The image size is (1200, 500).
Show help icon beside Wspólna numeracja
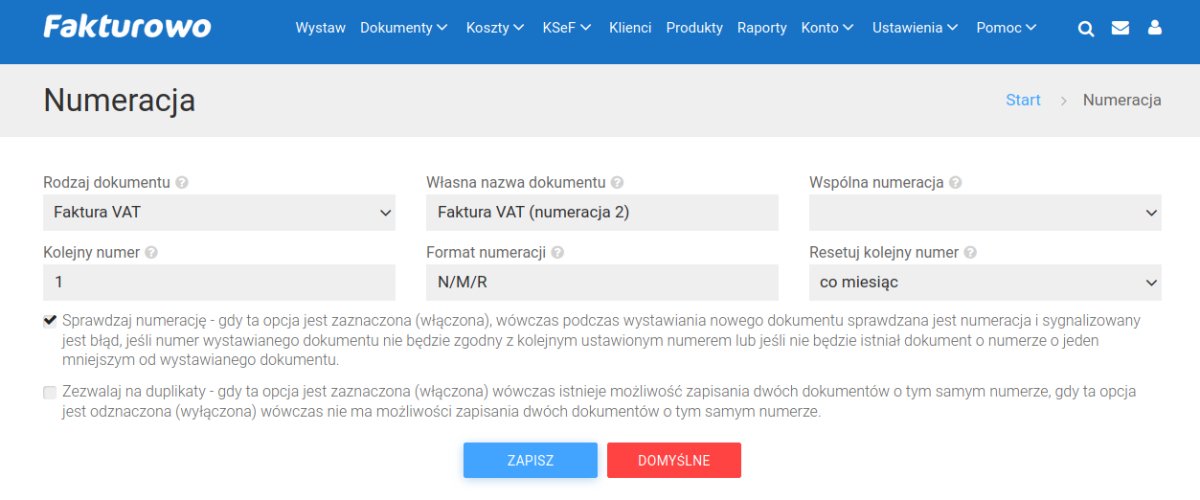point(956,183)
